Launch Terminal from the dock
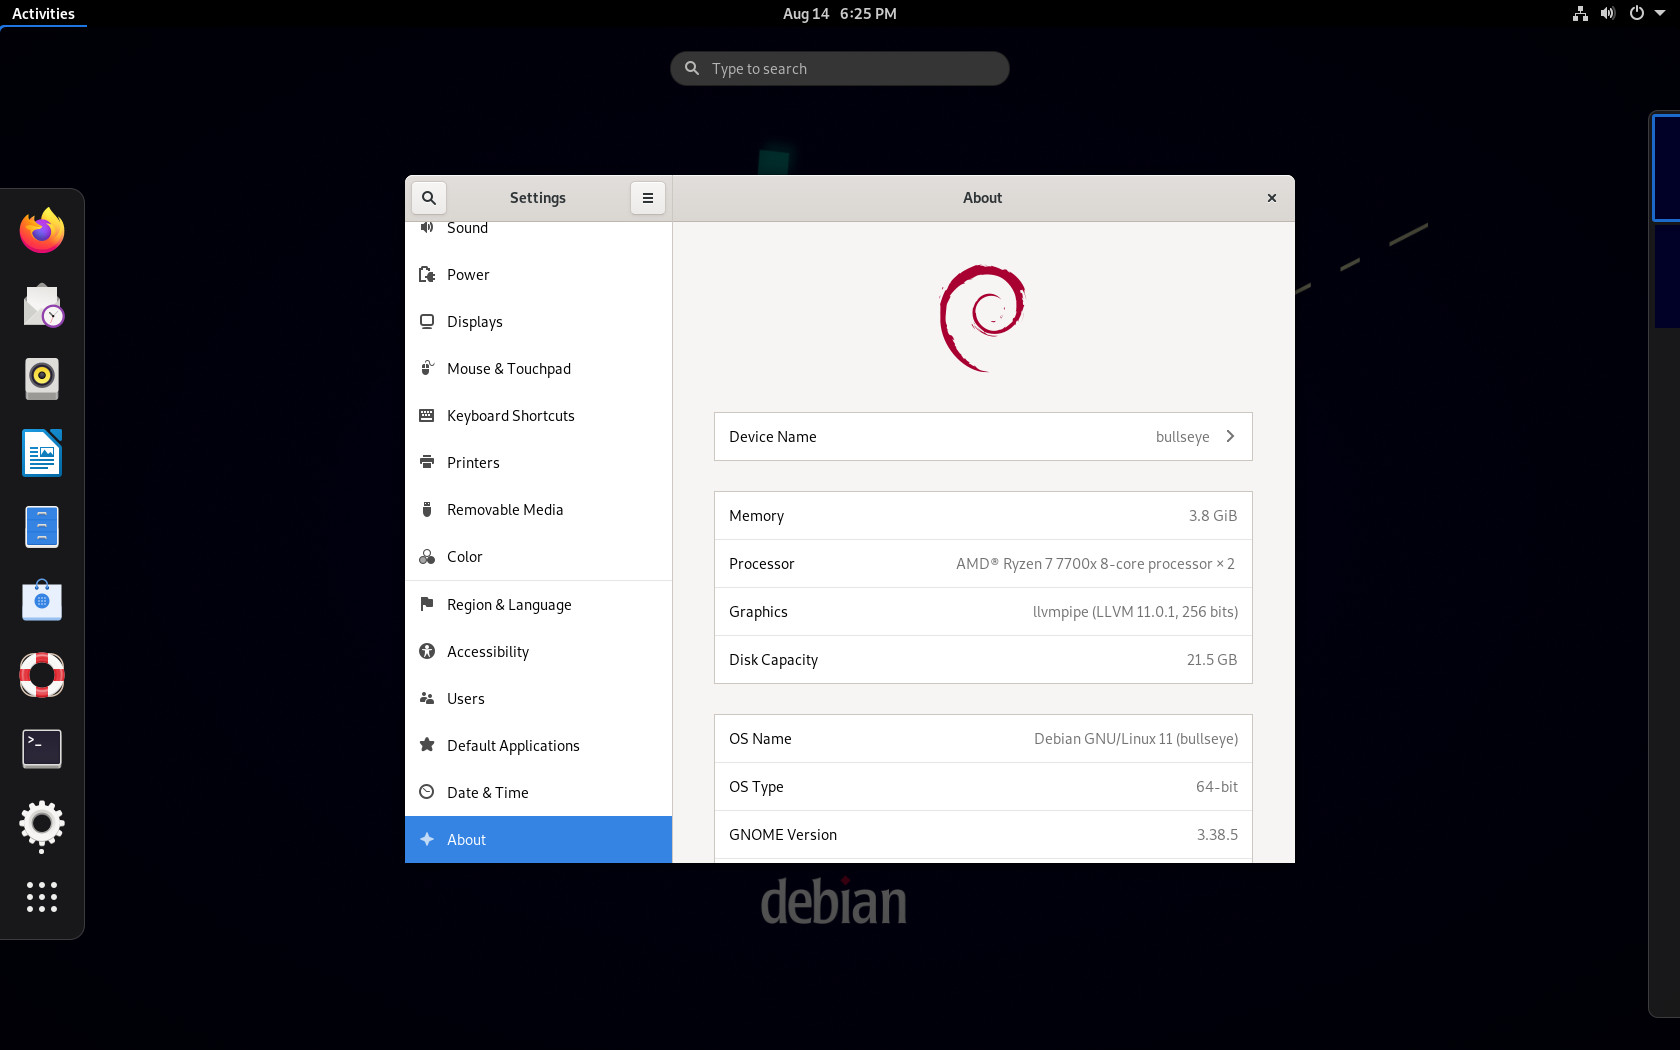The width and height of the screenshot is (1680, 1050). point(42,749)
